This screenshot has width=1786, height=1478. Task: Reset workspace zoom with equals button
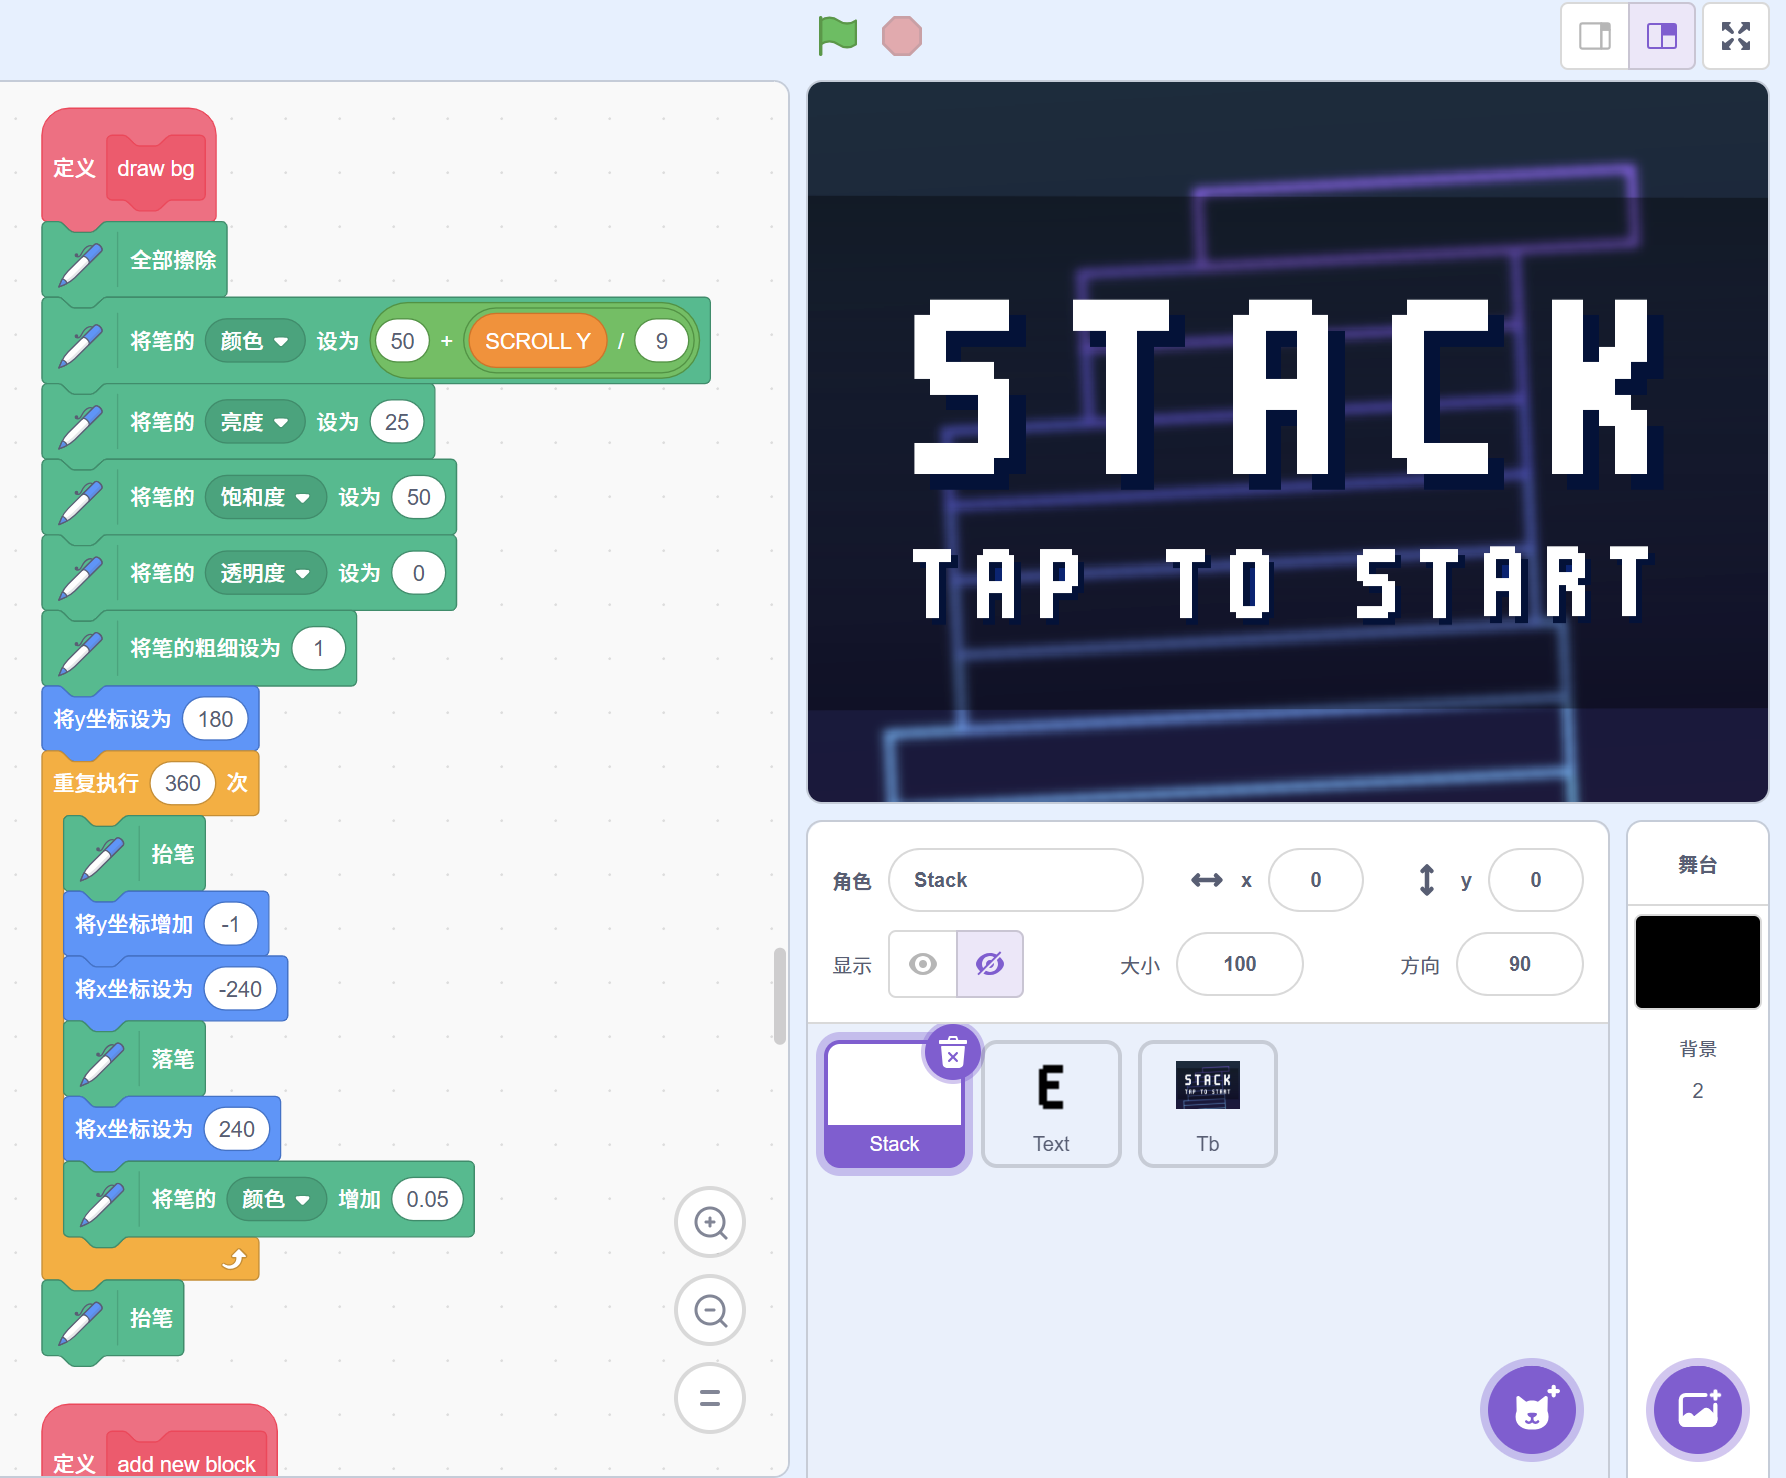(710, 1398)
